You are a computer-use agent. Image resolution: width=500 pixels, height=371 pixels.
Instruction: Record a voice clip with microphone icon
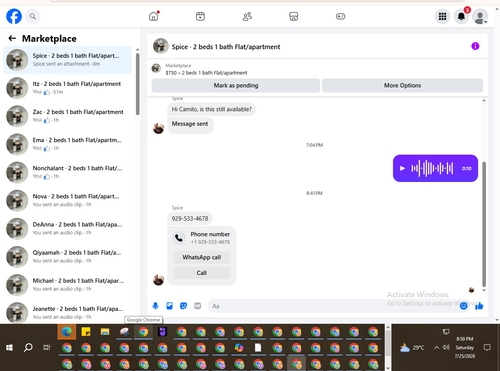pyautogui.click(x=155, y=306)
